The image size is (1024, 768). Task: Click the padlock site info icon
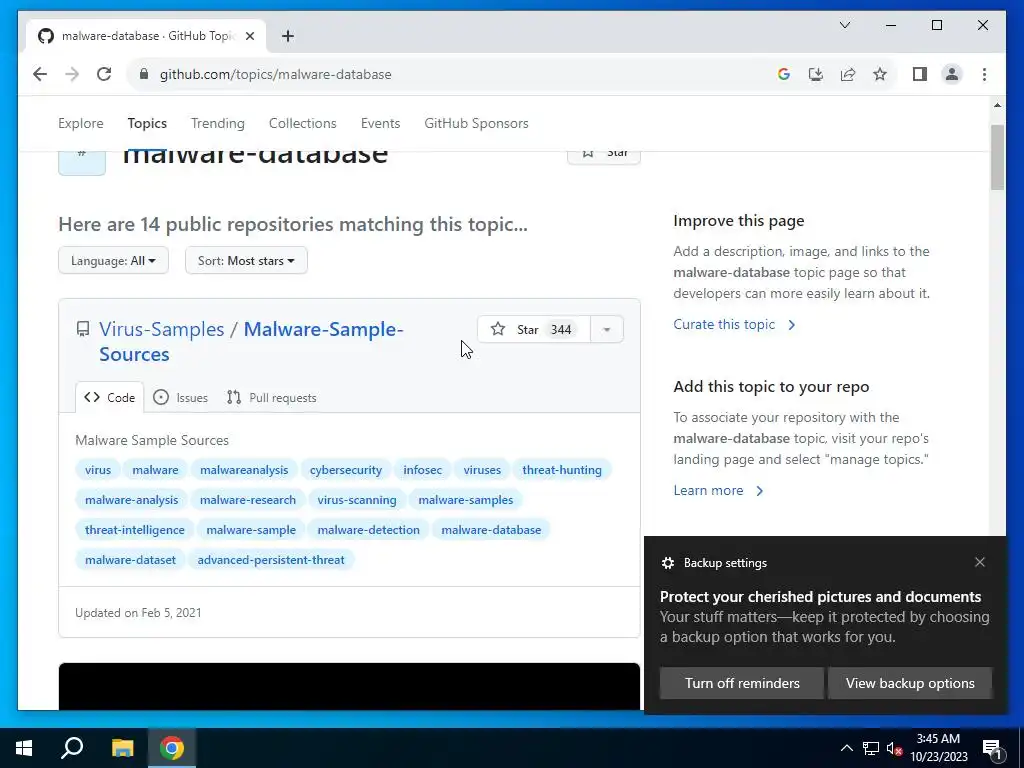(x=144, y=74)
